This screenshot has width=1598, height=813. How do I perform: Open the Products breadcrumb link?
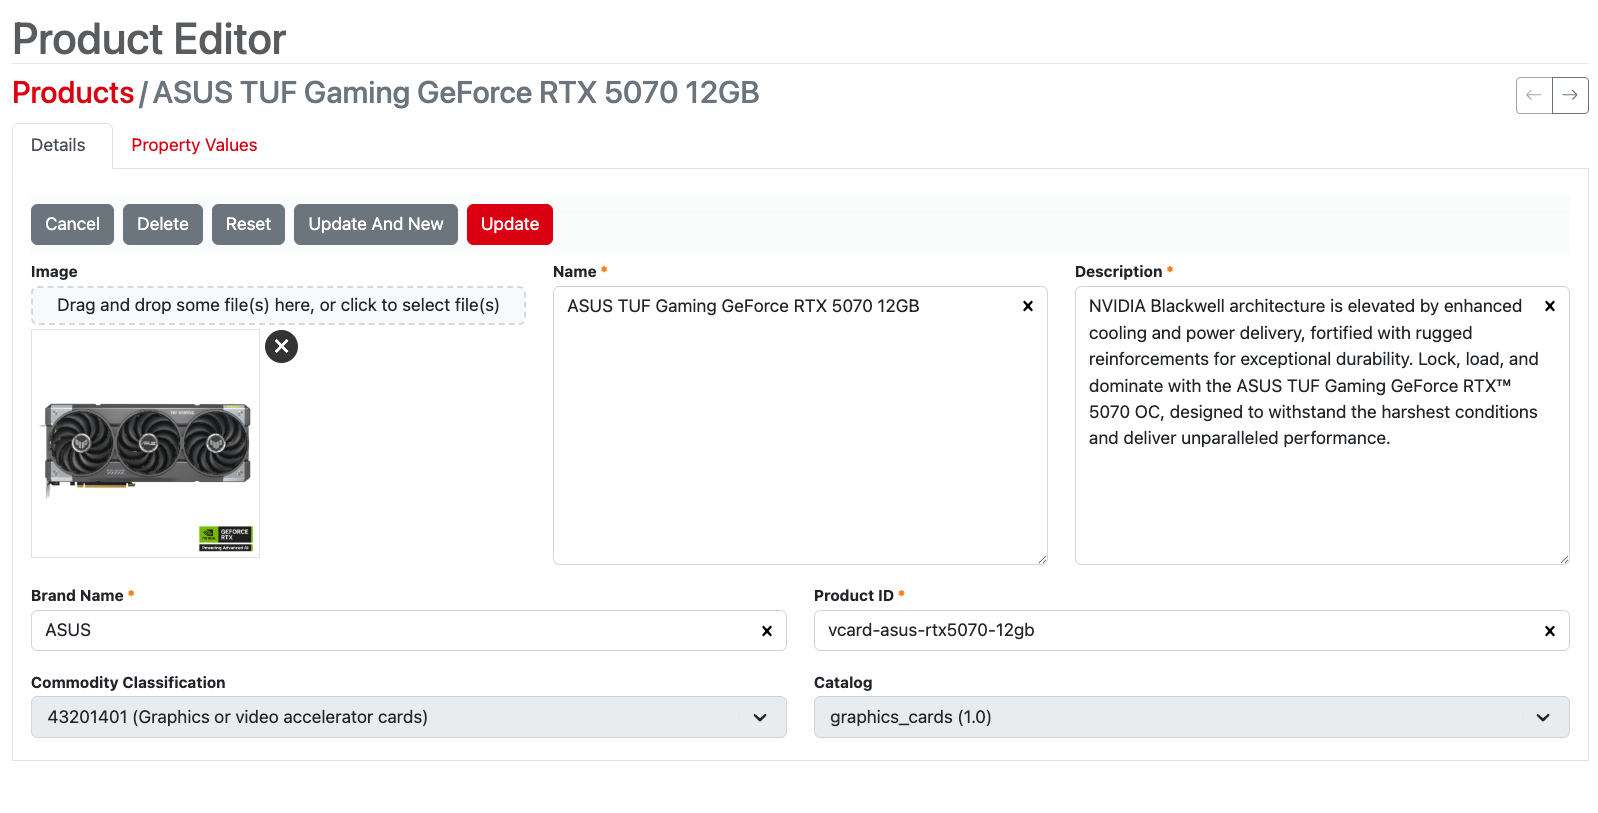(x=73, y=93)
